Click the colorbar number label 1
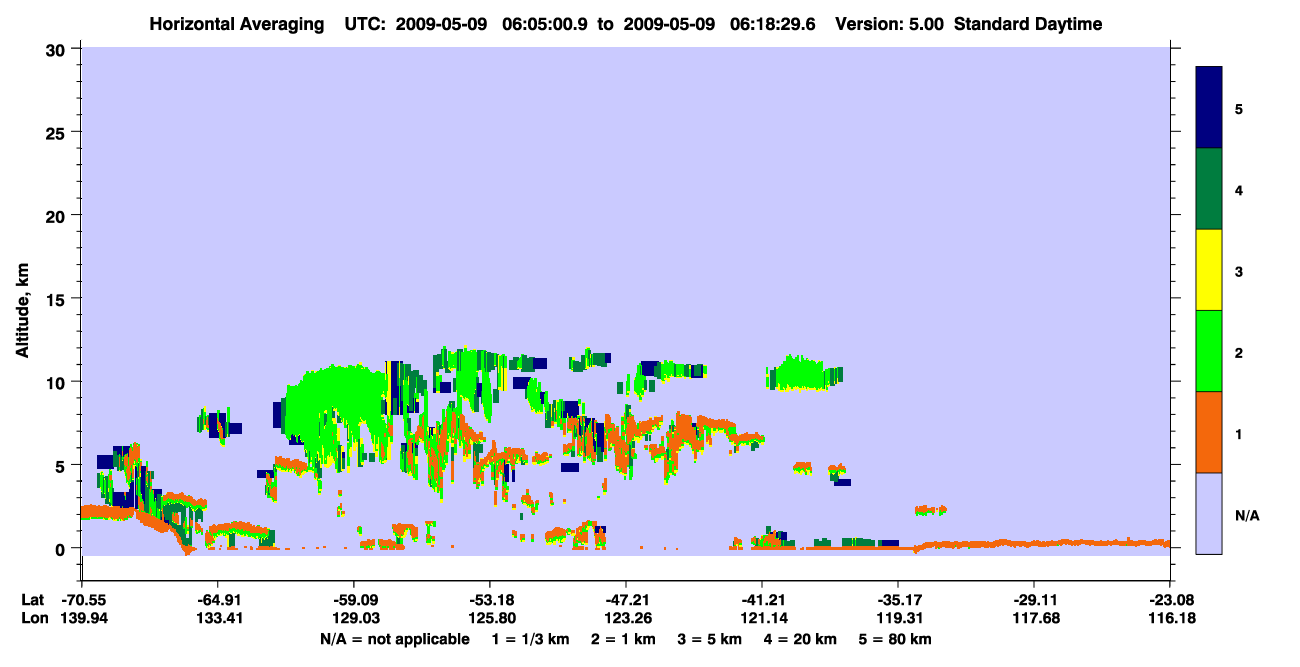1300x667 pixels. 1239,434
